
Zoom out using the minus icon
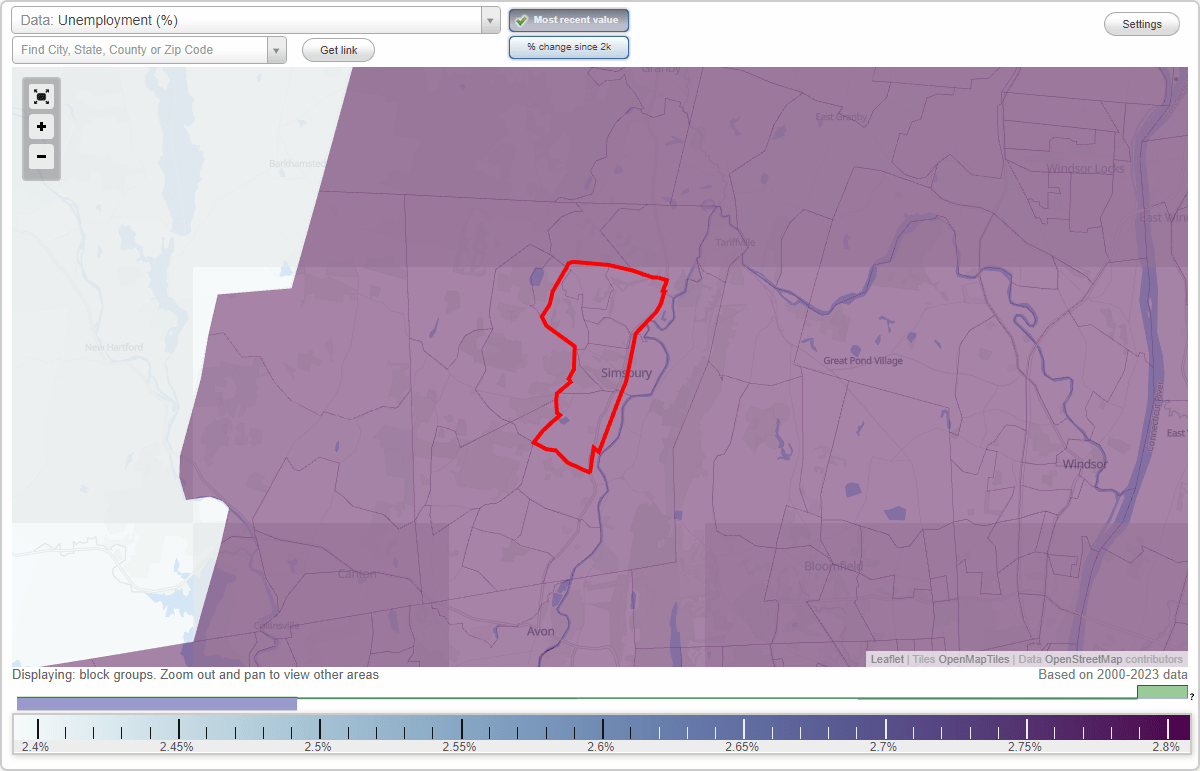[x=41, y=157]
